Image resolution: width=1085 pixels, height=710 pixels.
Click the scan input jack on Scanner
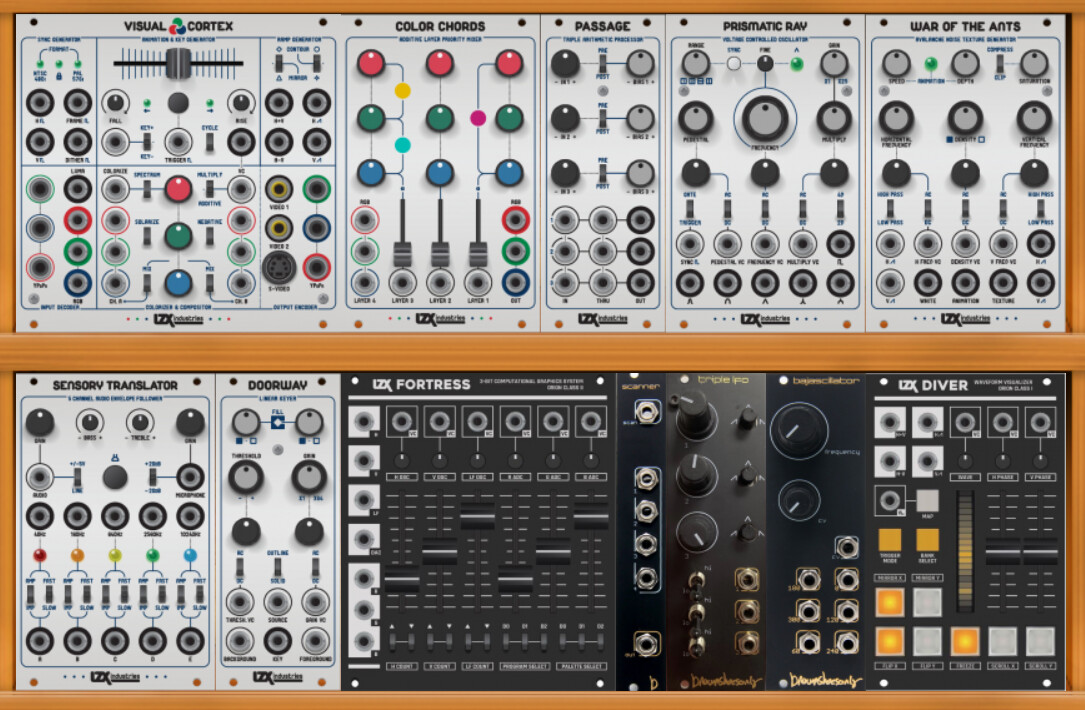[x=647, y=413]
